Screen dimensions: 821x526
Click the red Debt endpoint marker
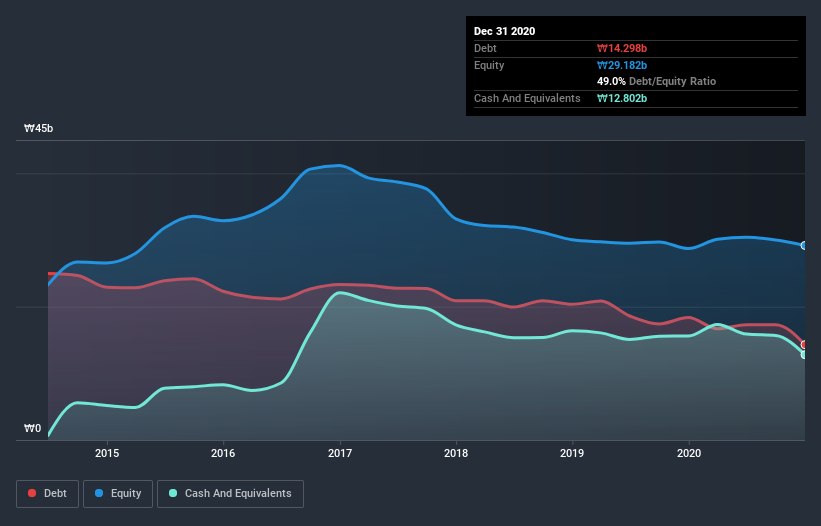804,344
